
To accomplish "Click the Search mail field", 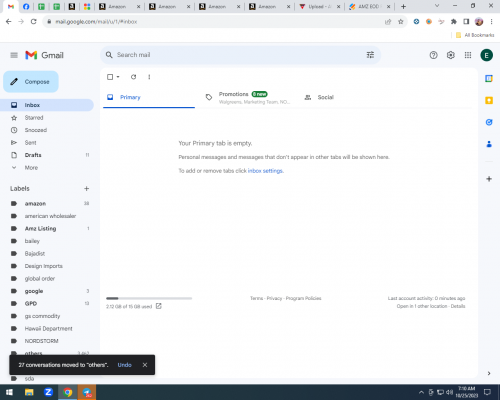I will 240,55.
